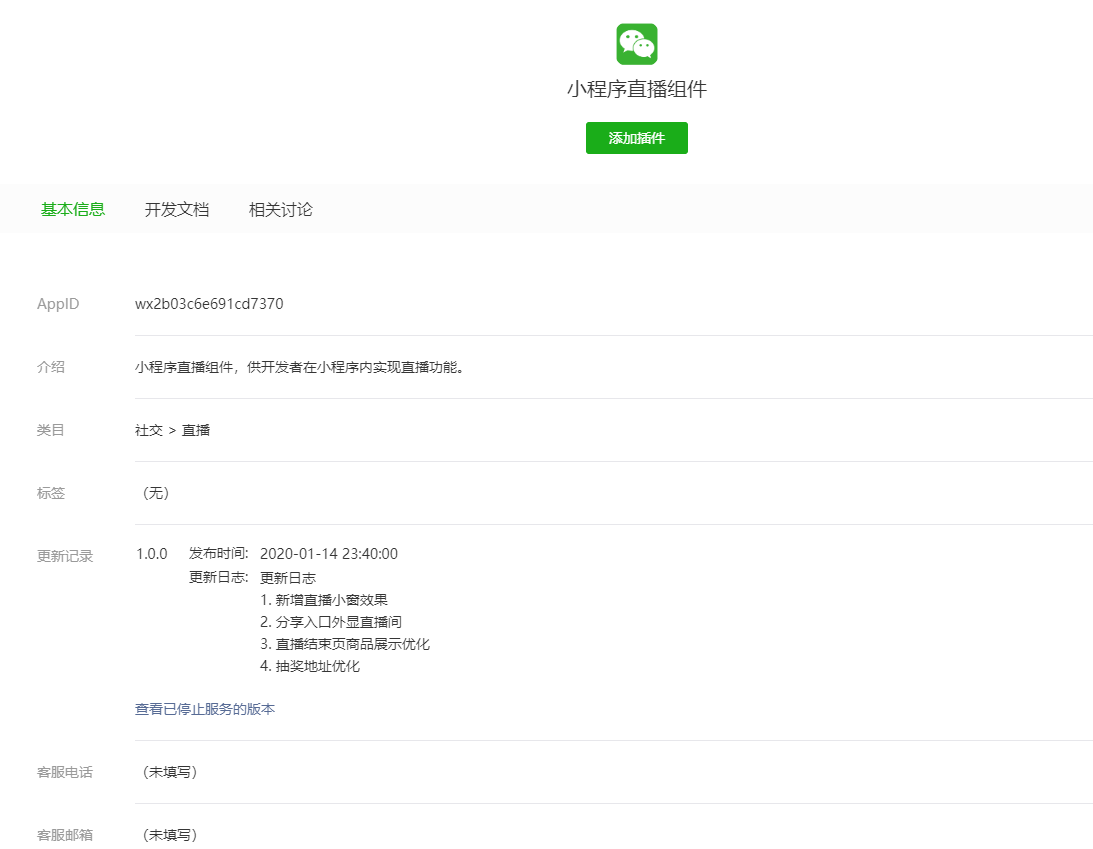This screenshot has height=849, width=1093.
Task: Click the 客服电话 label
Action: coord(65,772)
